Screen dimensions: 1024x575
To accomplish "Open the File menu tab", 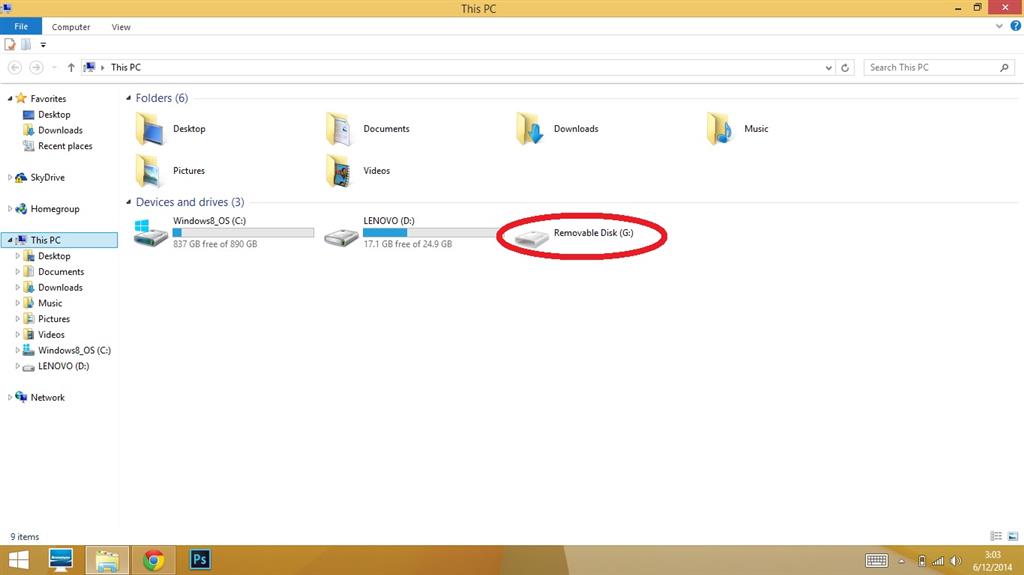I will point(21,26).
